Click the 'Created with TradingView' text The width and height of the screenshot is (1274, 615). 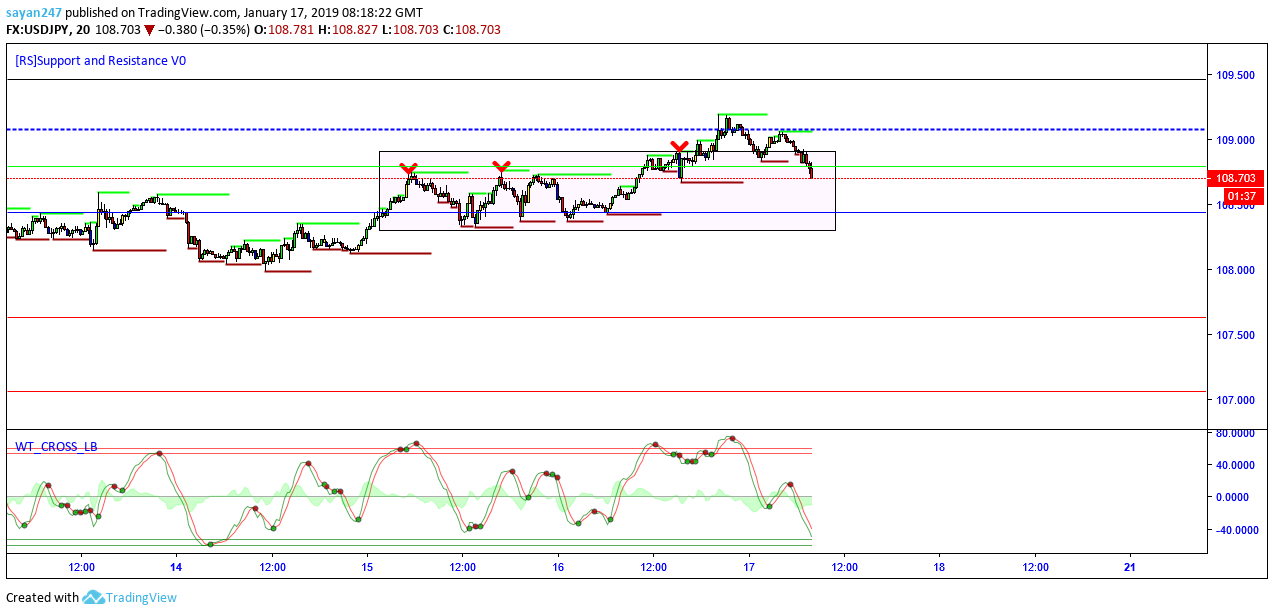coord(91,597)
